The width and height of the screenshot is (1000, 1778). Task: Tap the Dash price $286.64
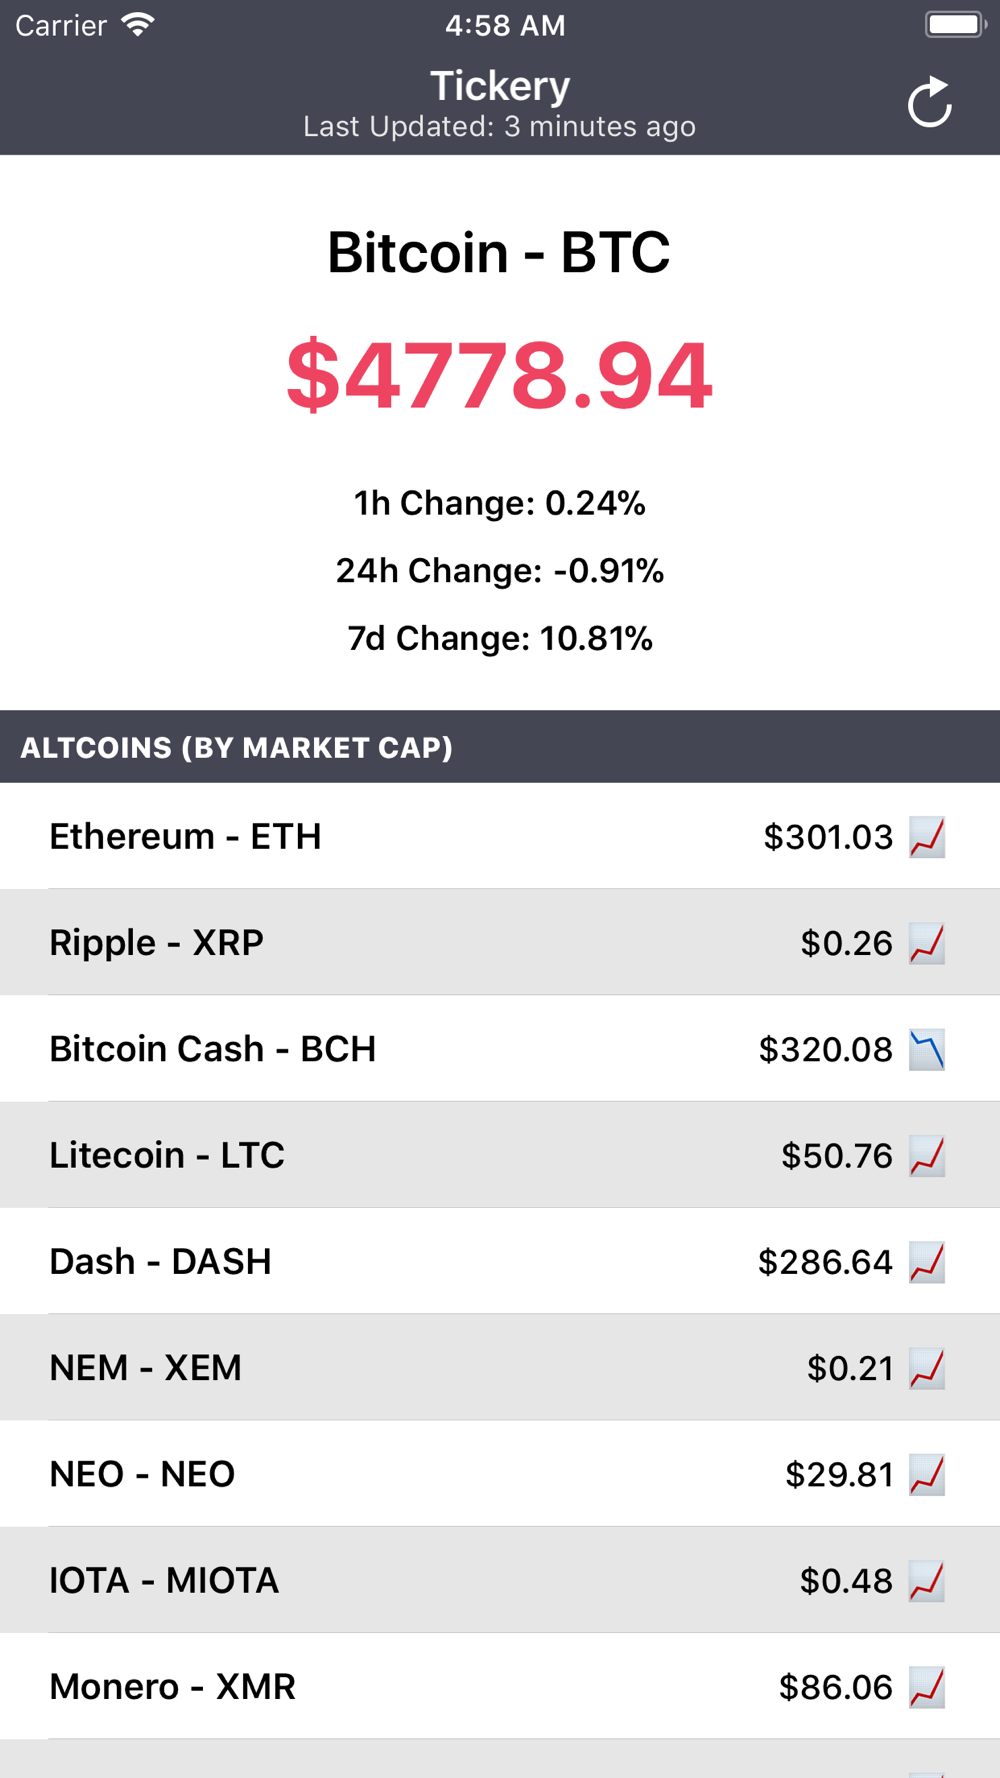pyautogui.click(x=825, y=1262)
